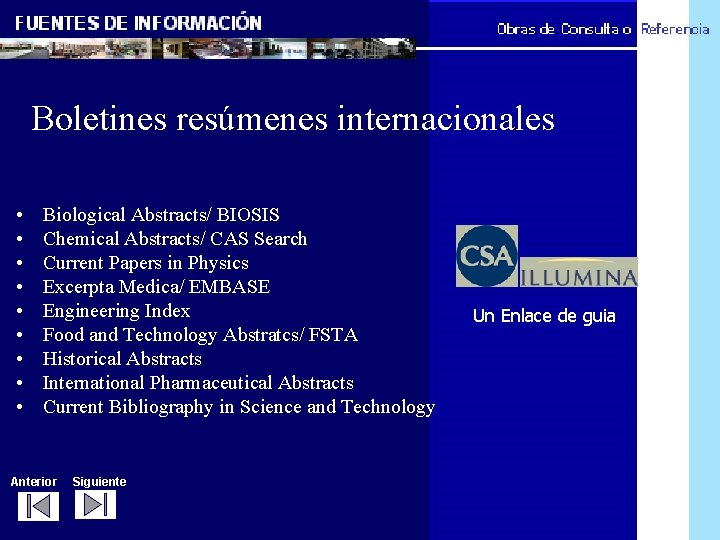
Task: Click the 'Boletines resúmenes internacionales' title
Action: point(293,118)
